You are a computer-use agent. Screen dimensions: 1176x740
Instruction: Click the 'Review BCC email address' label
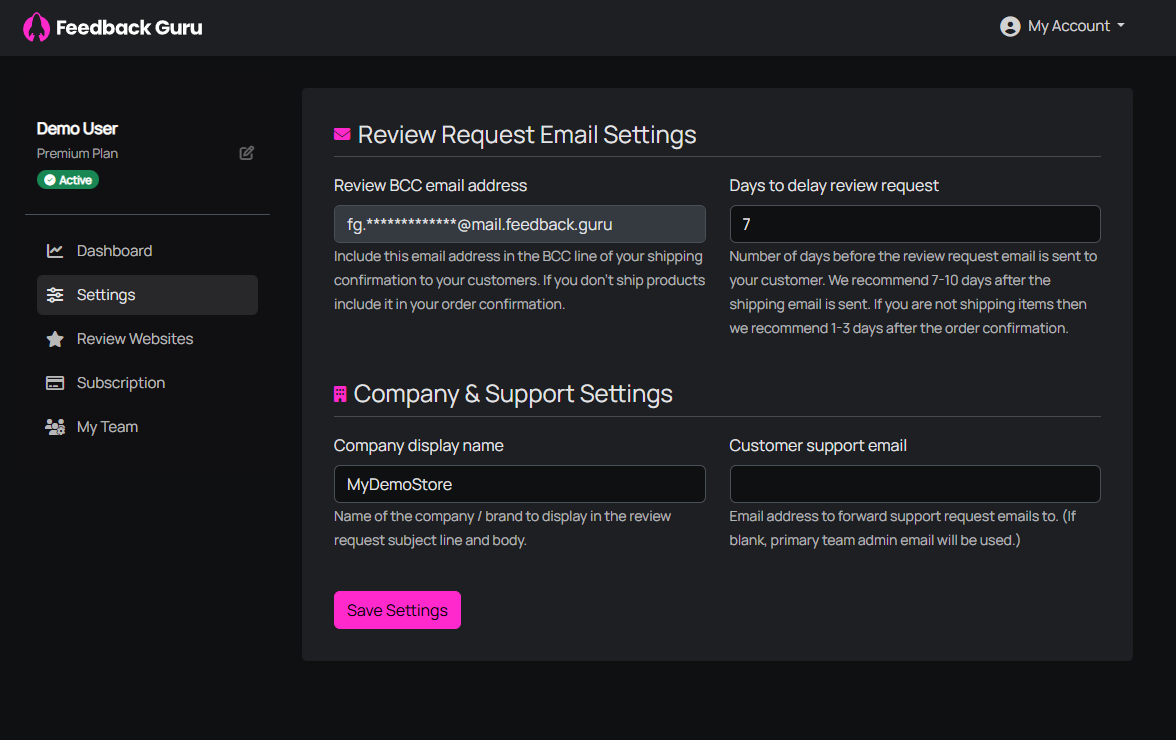(430, 185)
